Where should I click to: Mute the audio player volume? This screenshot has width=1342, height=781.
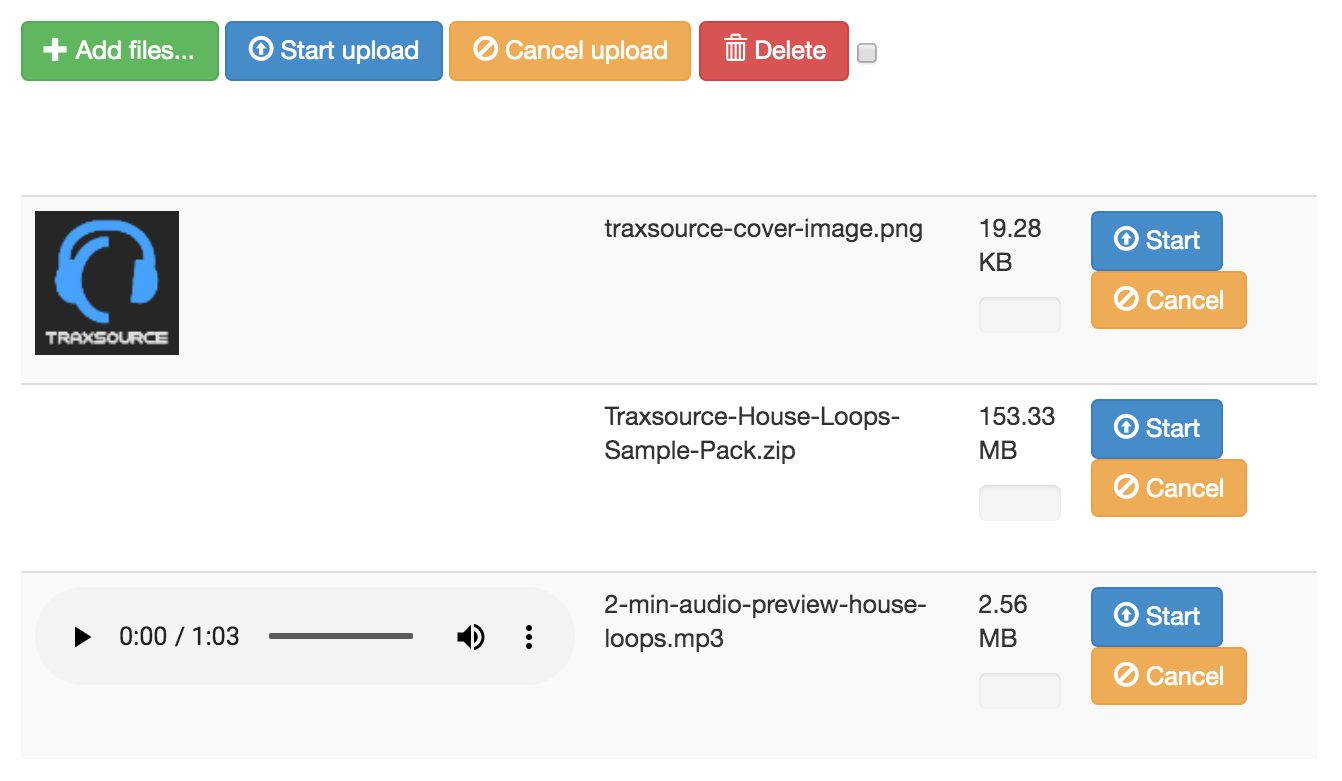[470, 637]
